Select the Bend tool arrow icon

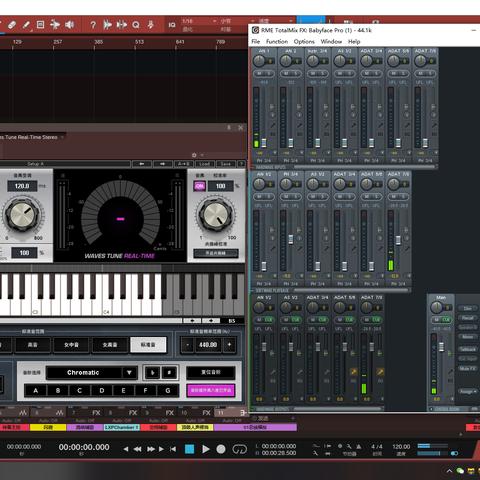[x=55, y=24]
